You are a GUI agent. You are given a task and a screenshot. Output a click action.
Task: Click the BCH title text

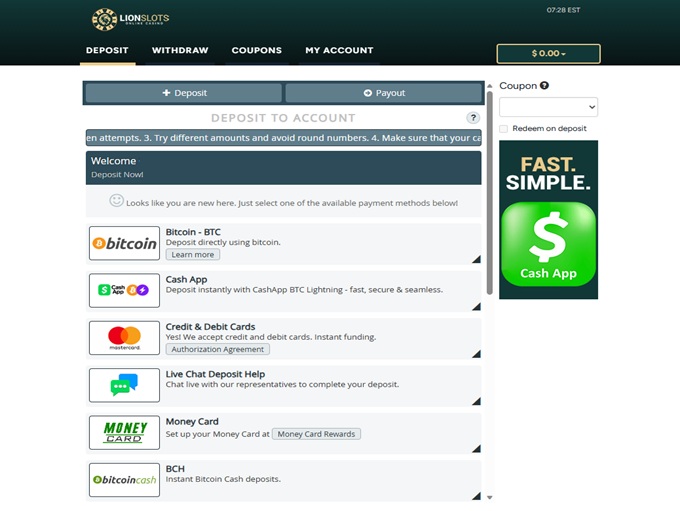(x=175, y=469)
